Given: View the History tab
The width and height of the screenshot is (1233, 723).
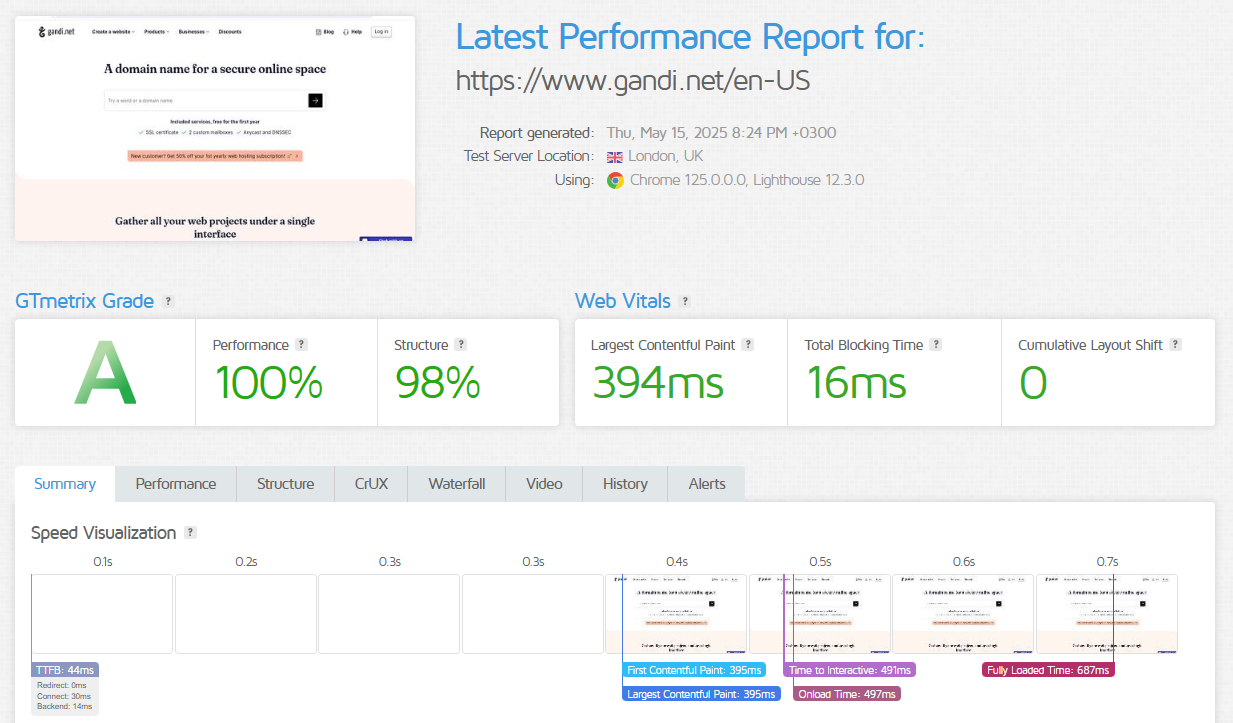Looking at the screenshot, I should point(625,484).
